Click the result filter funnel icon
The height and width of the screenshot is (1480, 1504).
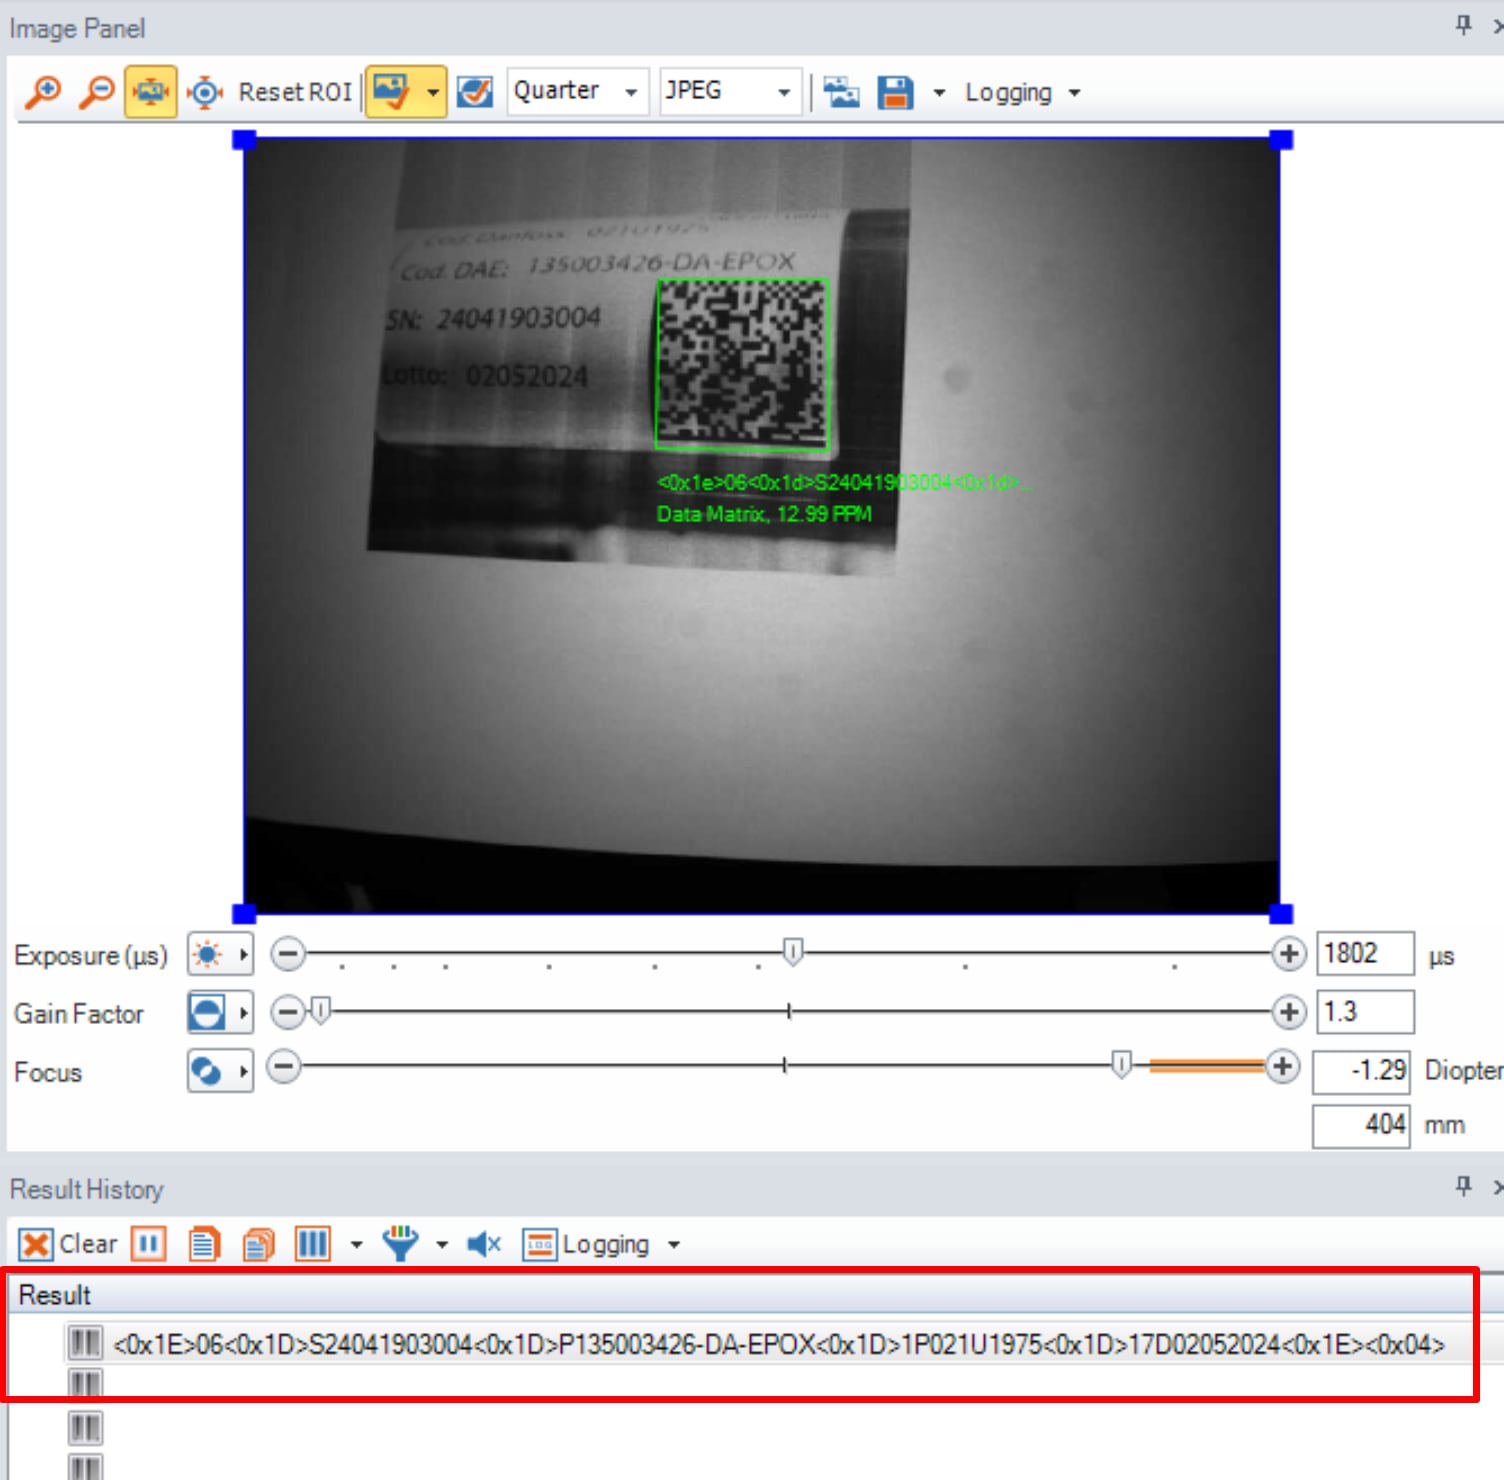[400, 1244]
